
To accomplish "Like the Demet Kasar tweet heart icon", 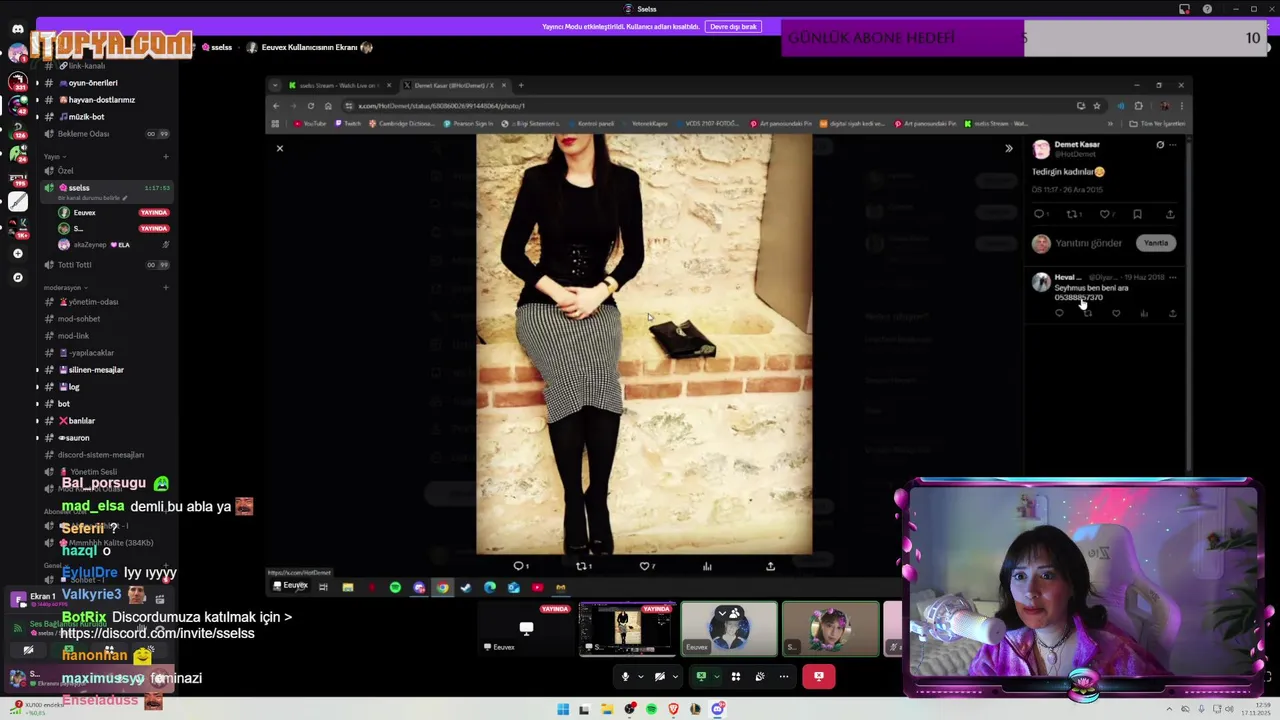I will [1105, 214].
